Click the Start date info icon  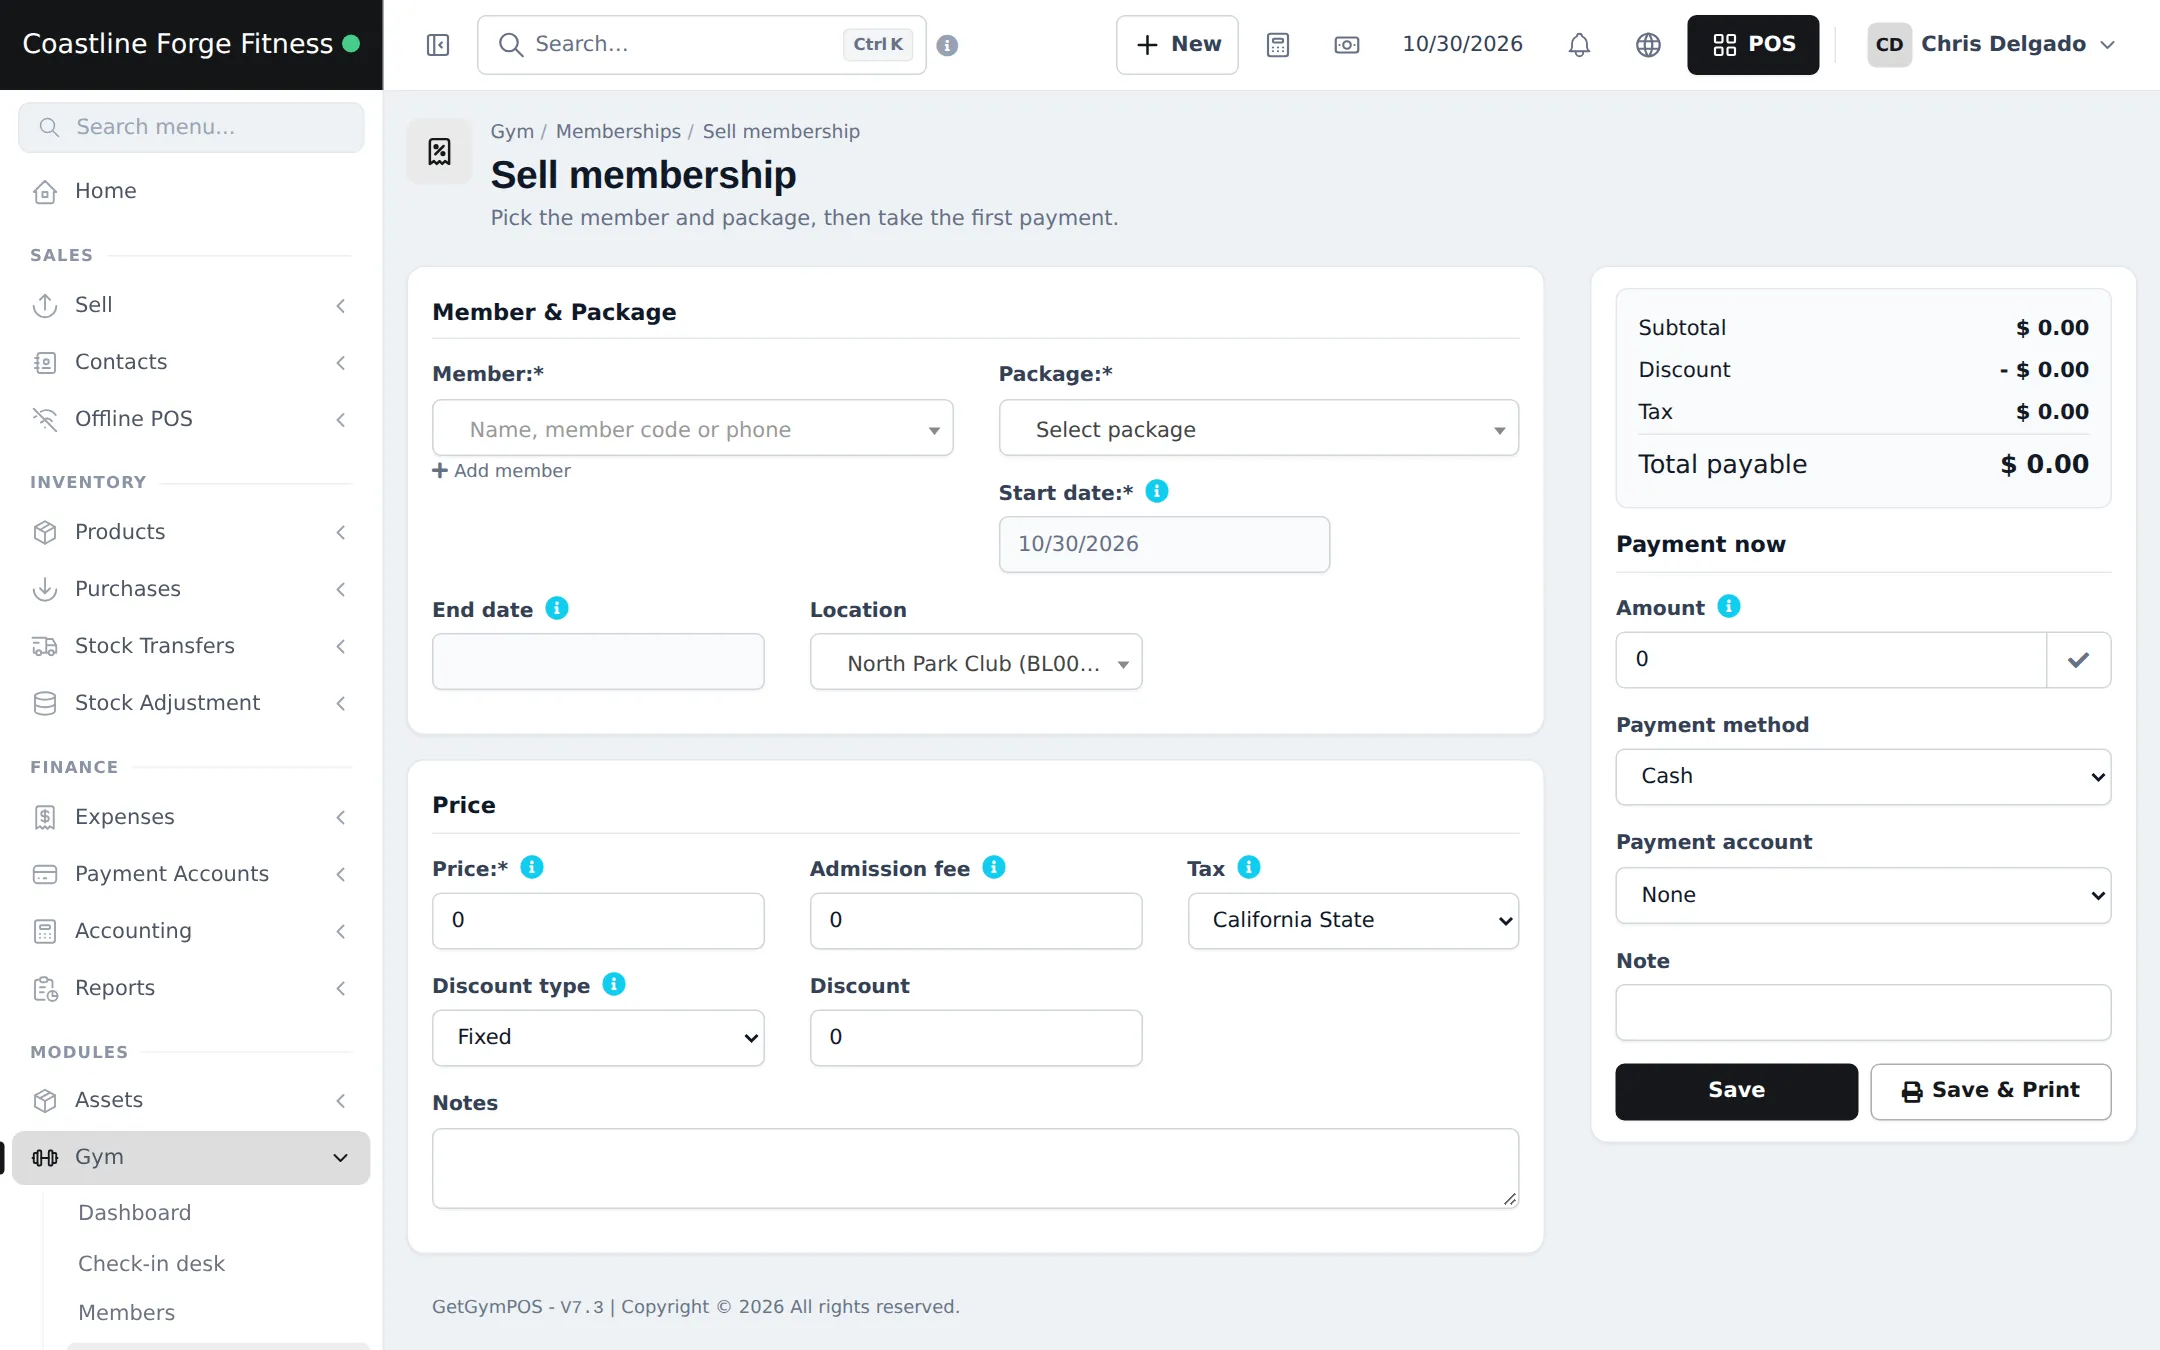1156,491
